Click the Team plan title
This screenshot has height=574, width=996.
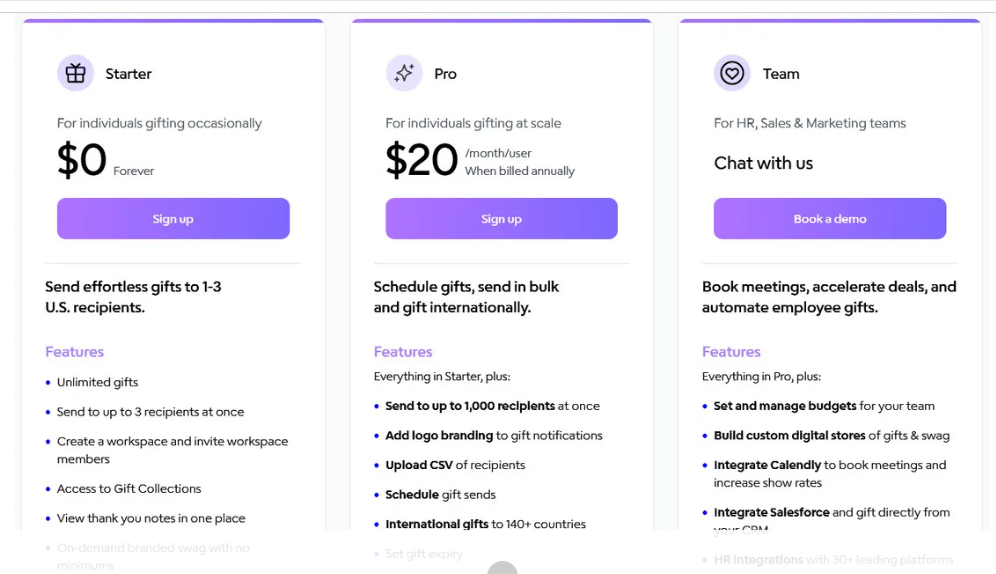coord(780,74)
